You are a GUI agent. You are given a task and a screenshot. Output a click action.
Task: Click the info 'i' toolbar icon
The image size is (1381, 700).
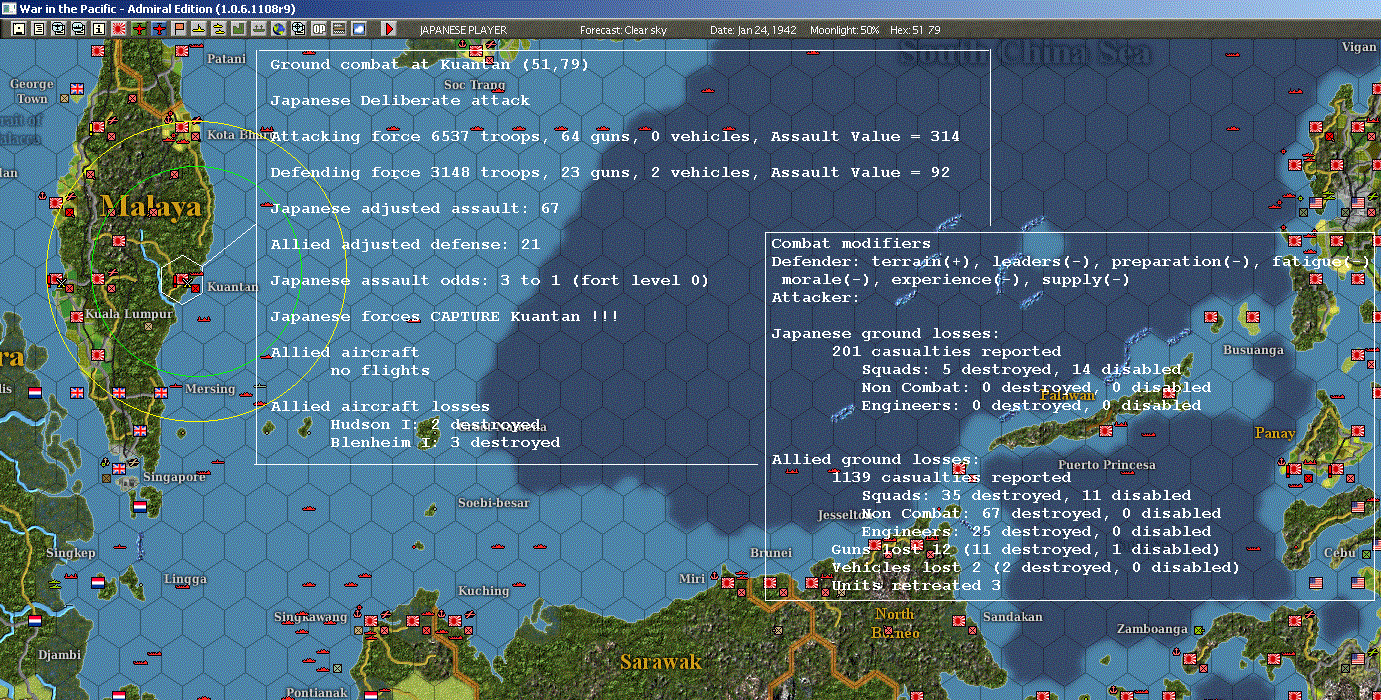click(x=98, y=30)
